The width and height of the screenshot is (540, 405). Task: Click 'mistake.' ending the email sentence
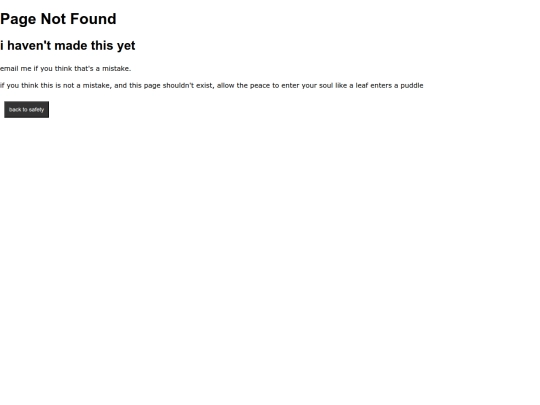(x=116, y=69)
